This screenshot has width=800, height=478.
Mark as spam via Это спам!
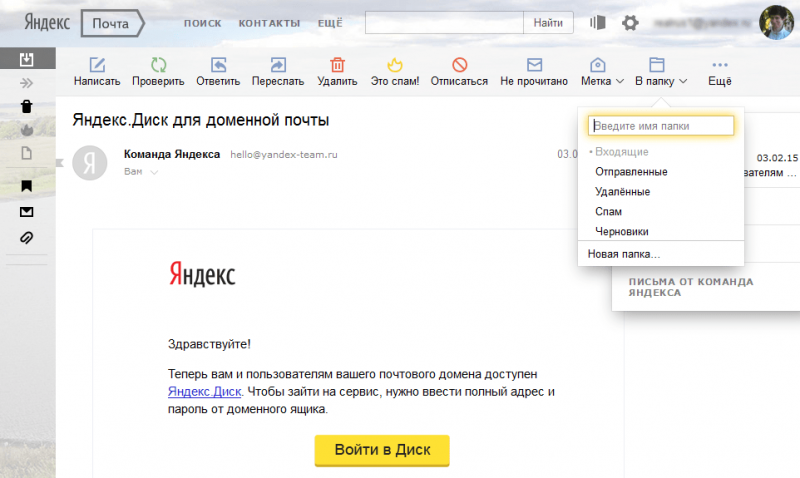tap(394, 65)
